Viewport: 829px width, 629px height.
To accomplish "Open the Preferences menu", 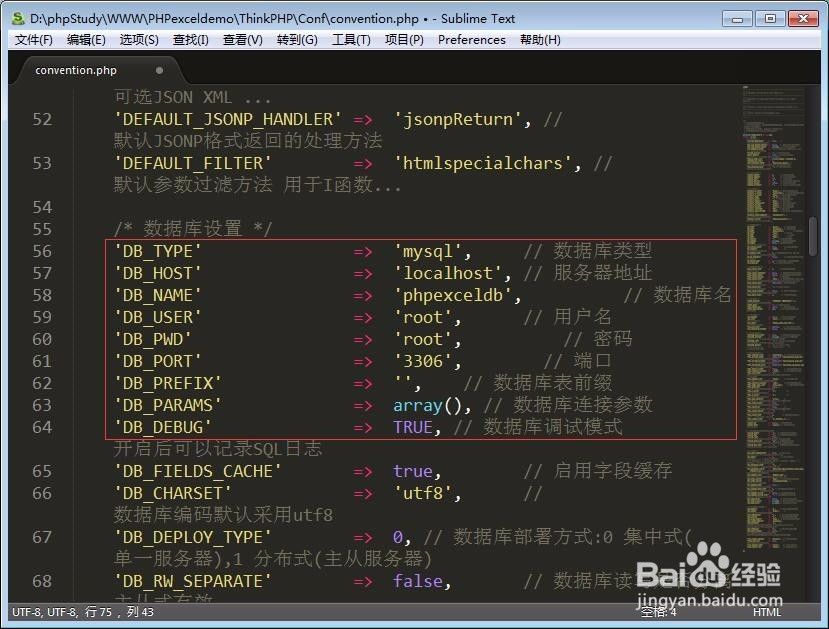I will click(x=471, y=40).
